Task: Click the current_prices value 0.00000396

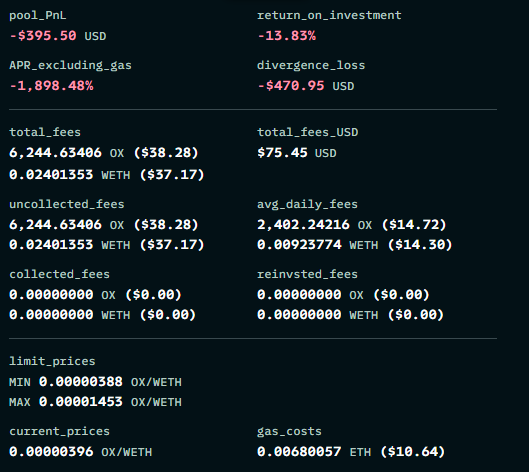Action: (51, 451)
